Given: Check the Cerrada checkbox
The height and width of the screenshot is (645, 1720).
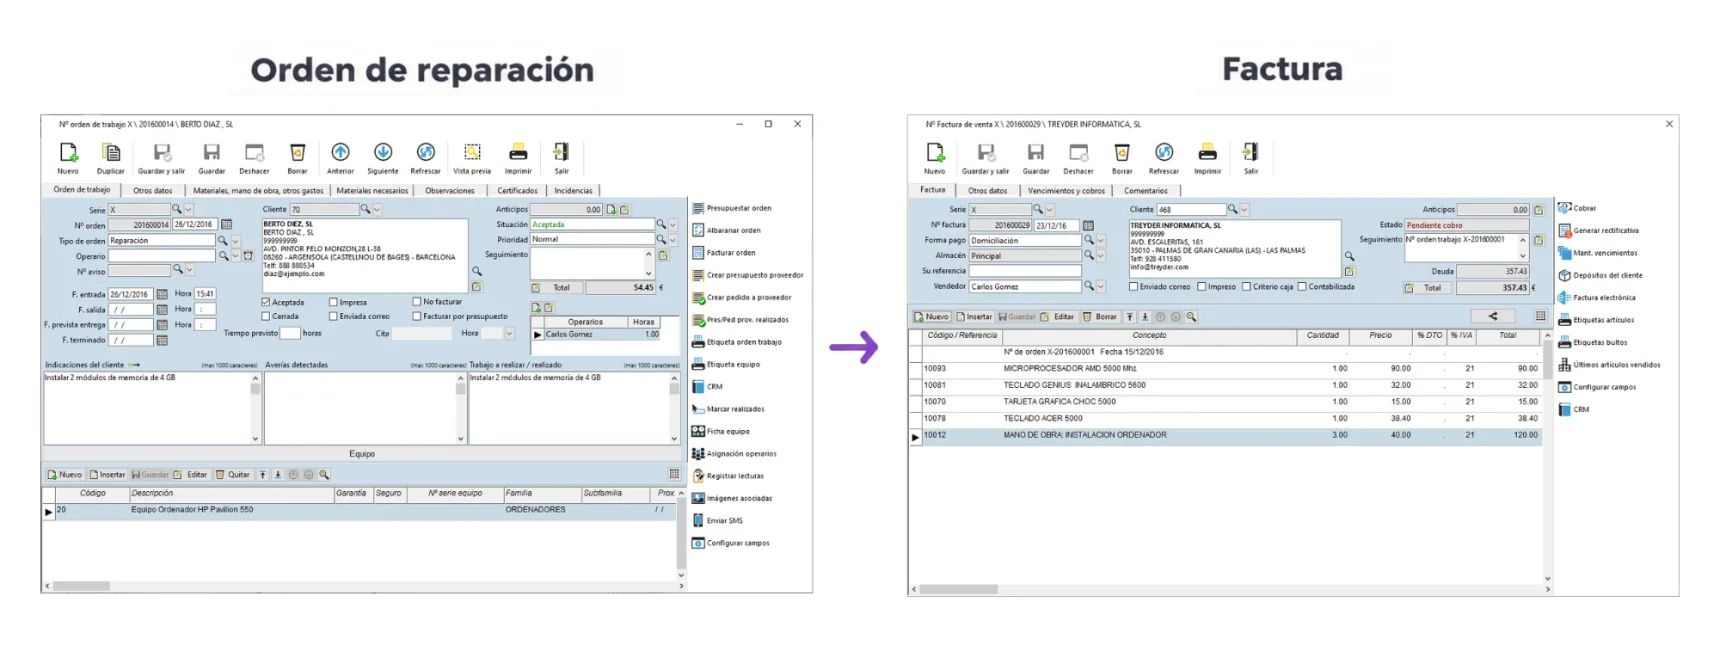Looking at the screenshot, I should click(266, 316).
